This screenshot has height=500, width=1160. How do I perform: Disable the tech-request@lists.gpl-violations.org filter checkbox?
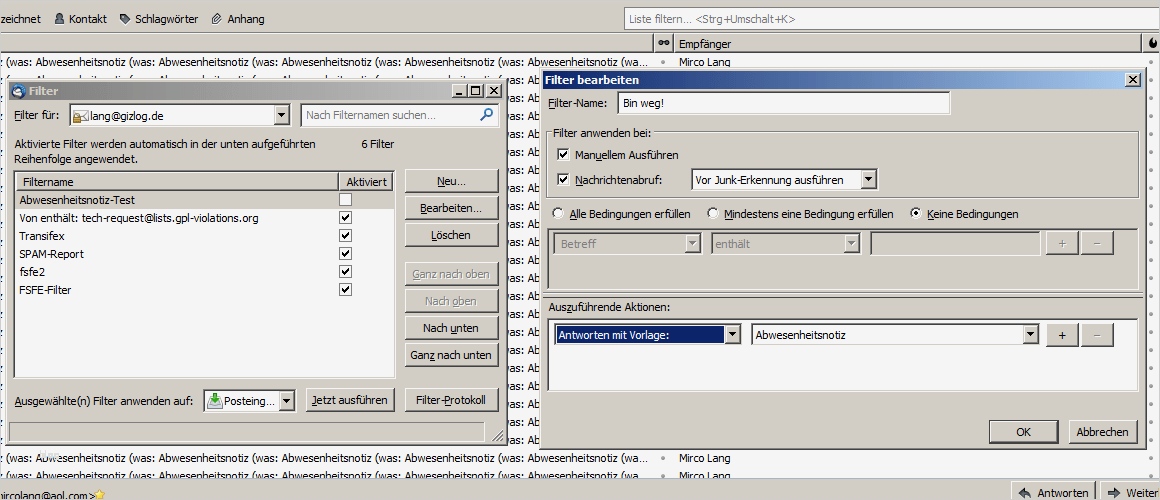345,217
